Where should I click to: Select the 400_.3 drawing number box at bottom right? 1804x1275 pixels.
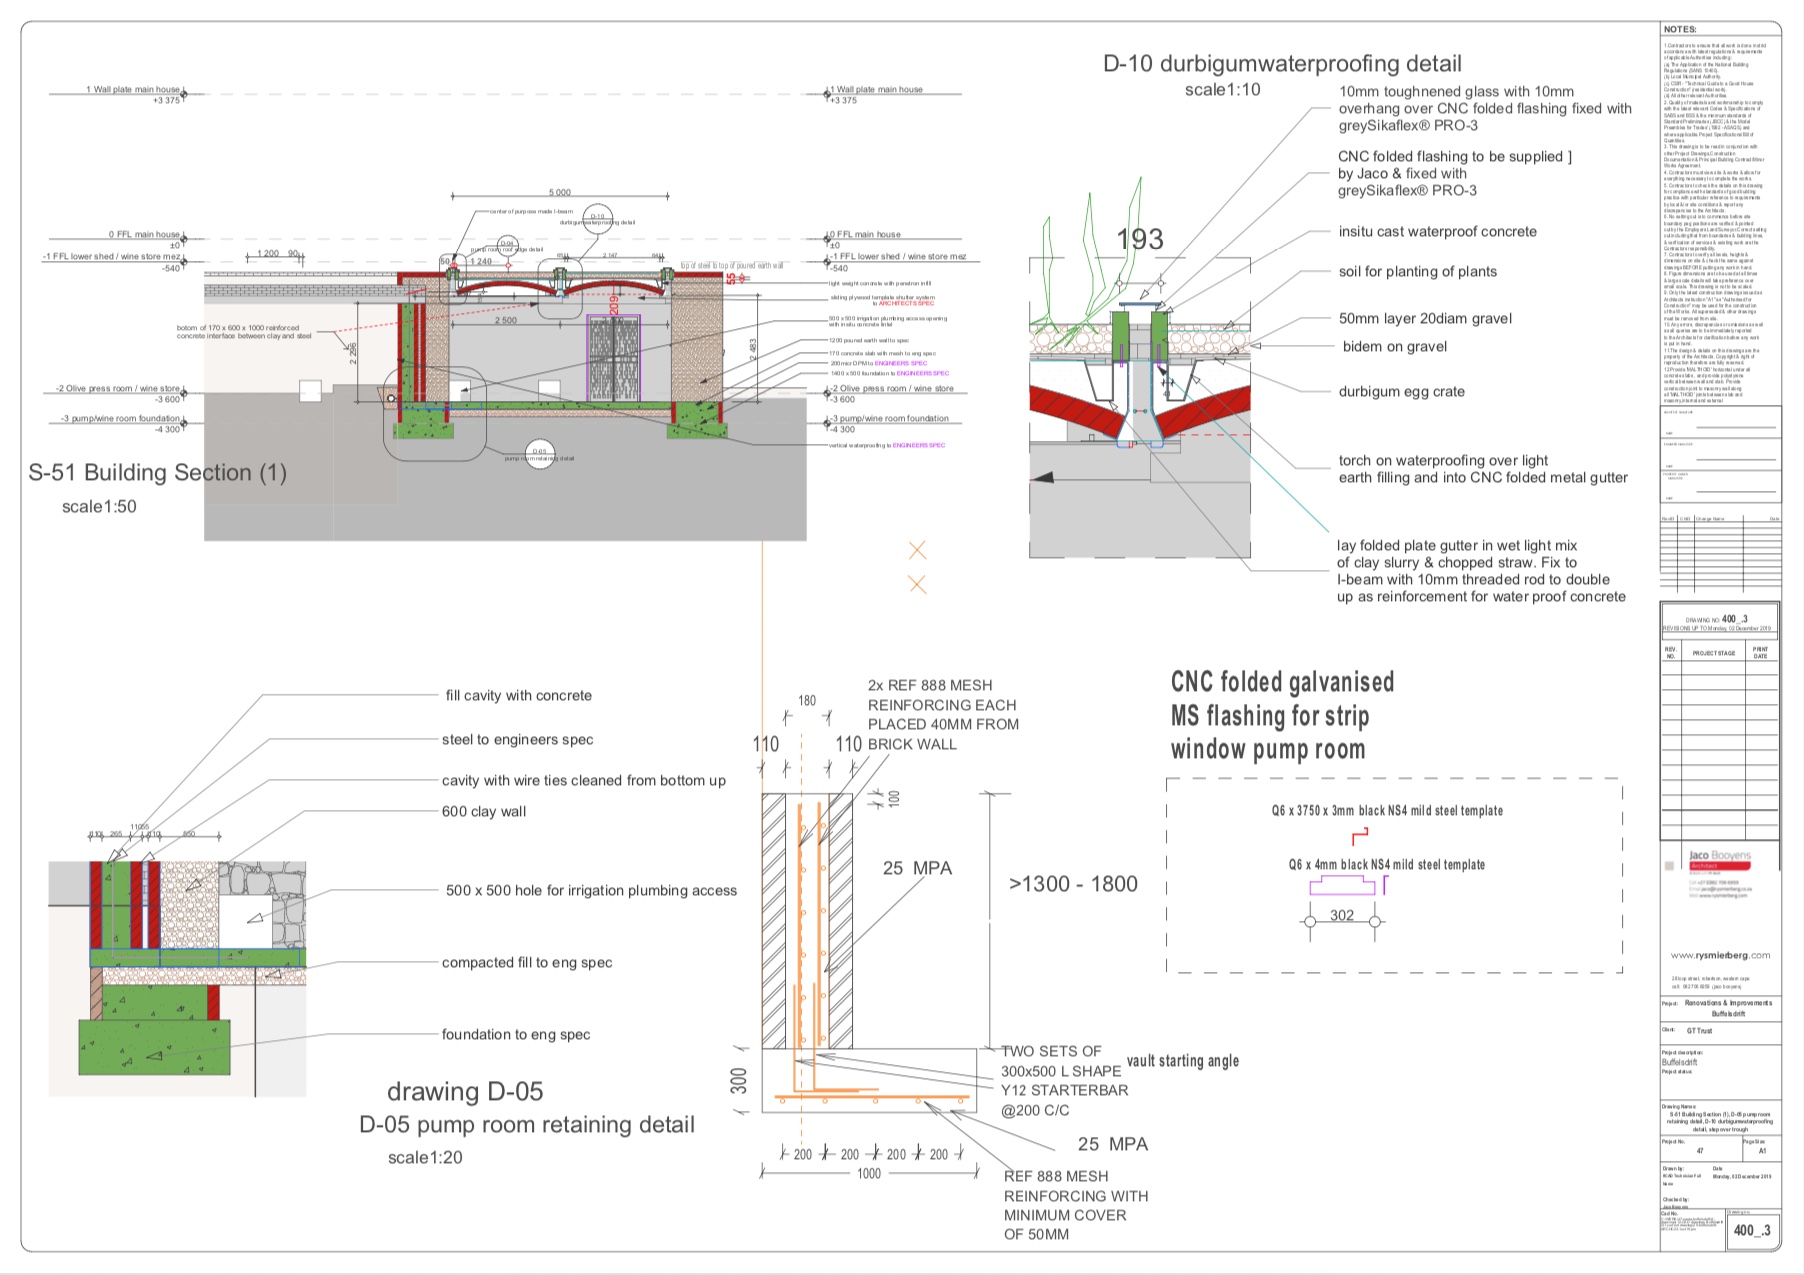[x=1751, y=1230]
